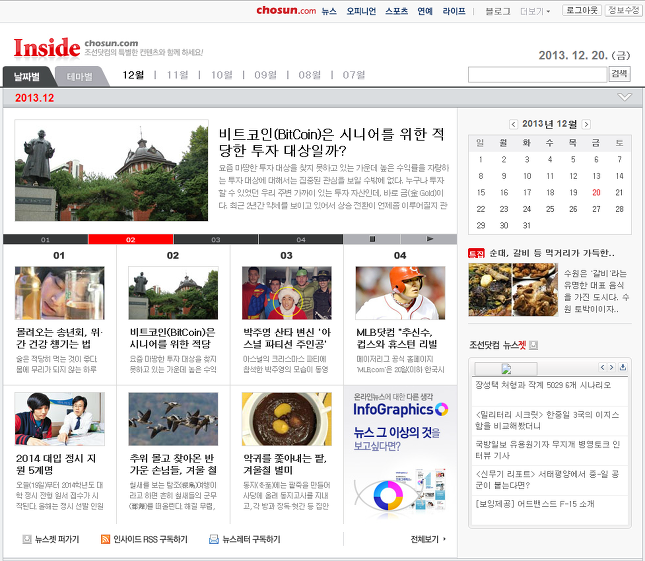The image size is (645, 561).
Task: Click the InfoGraphics banner
Action: tap(400, 454)
